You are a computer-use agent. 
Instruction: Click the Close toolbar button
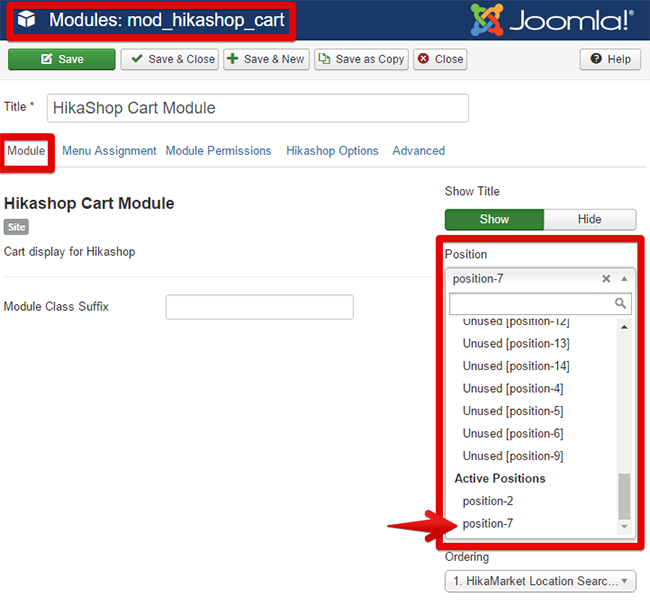coord(440,59)
